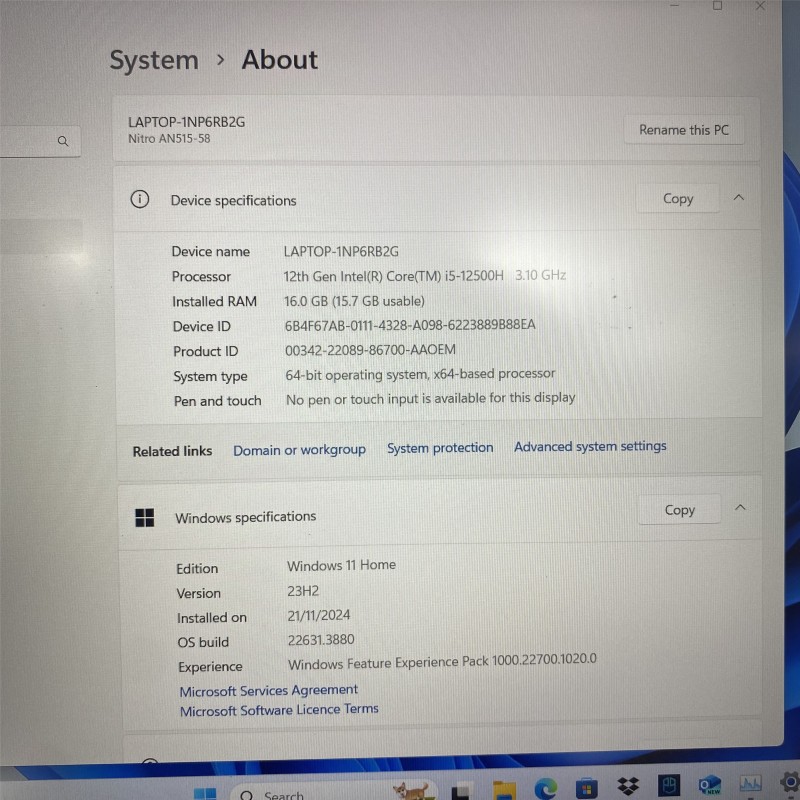
Task: Launch Microsoft Edge from the taskbar
Action: click(x=546, y=788)
